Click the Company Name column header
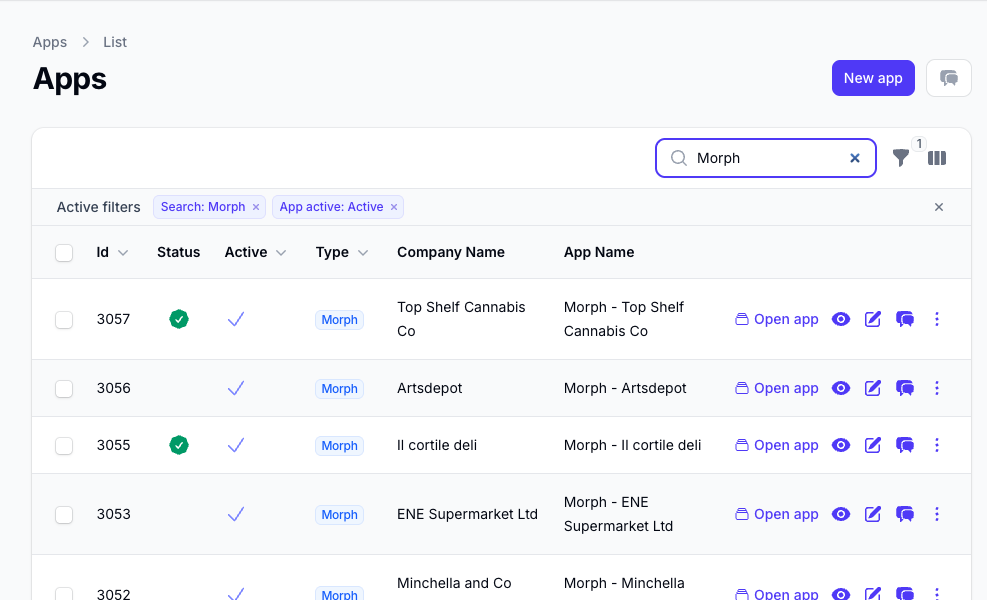This screenshot has width=987, height=600. (451, 252)
